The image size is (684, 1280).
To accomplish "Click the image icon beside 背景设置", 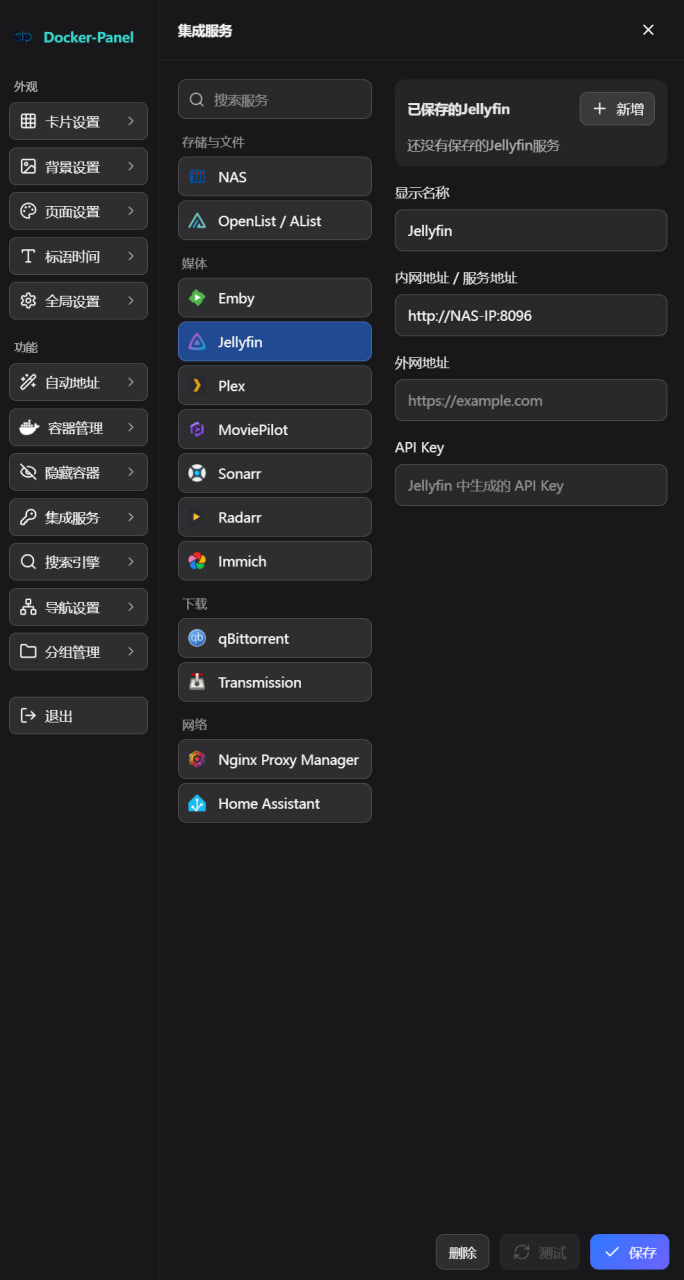I will click(x=28, y=166).
